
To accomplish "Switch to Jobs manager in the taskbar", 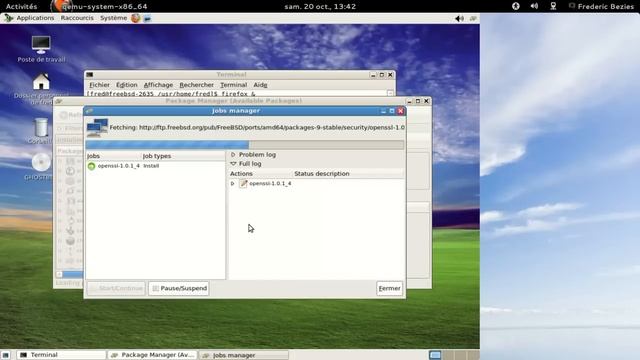I will (244, 355).
